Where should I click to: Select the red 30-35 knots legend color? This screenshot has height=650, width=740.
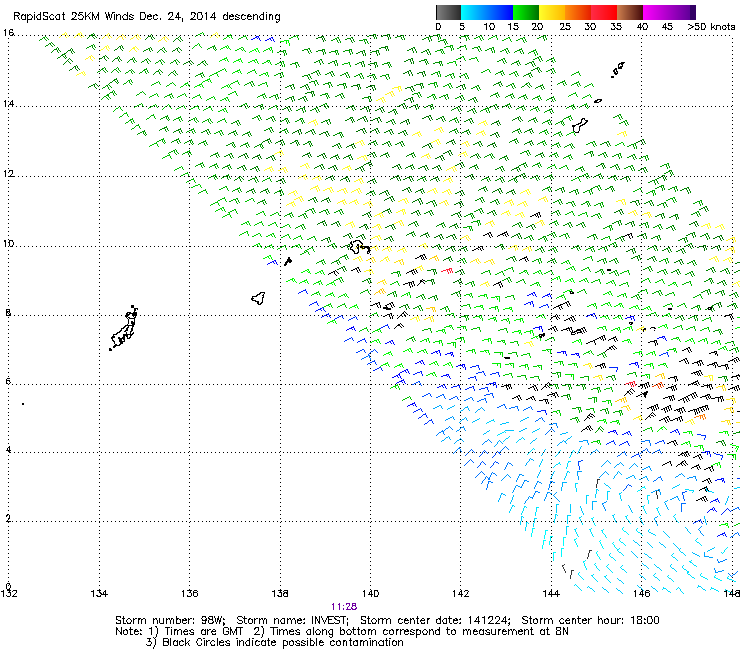click(x=604, y=12)
